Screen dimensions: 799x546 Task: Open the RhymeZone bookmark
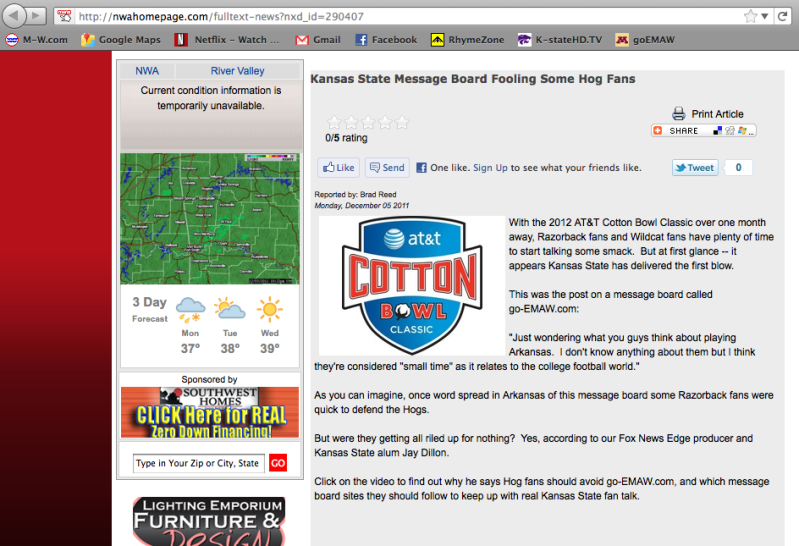(x=467, y=40)
